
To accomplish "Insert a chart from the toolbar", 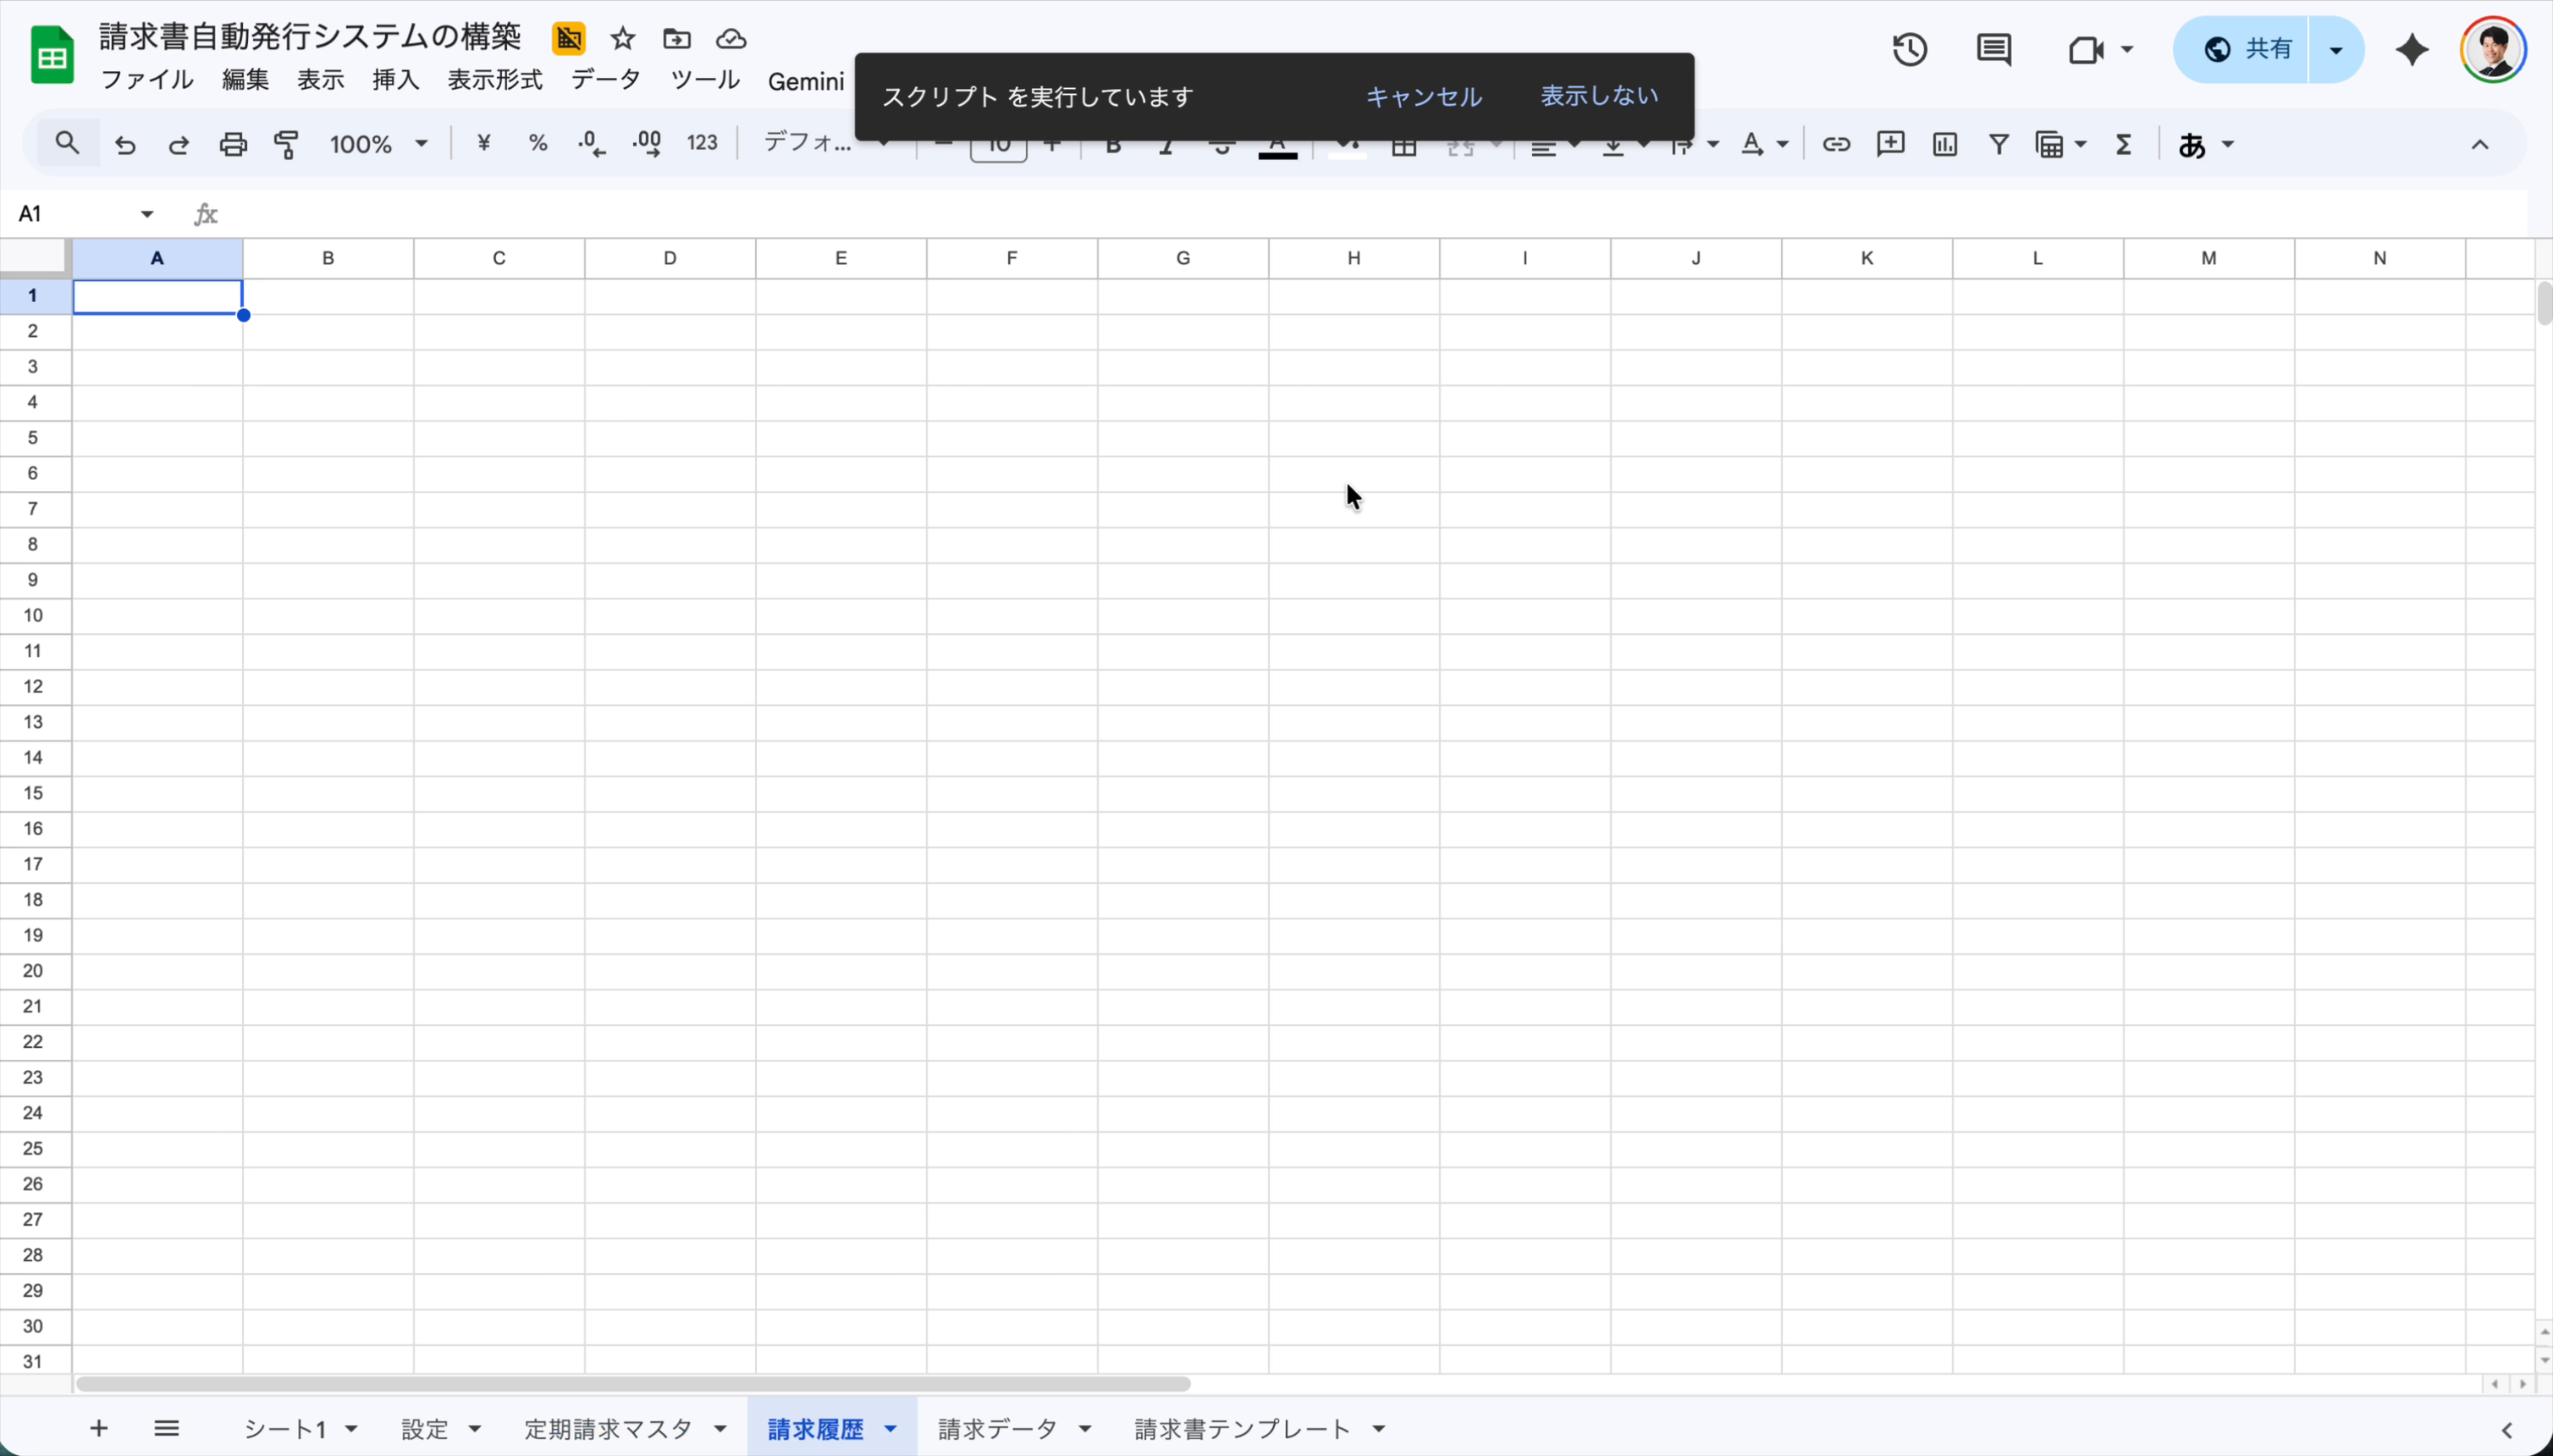I will (1944, 143).
